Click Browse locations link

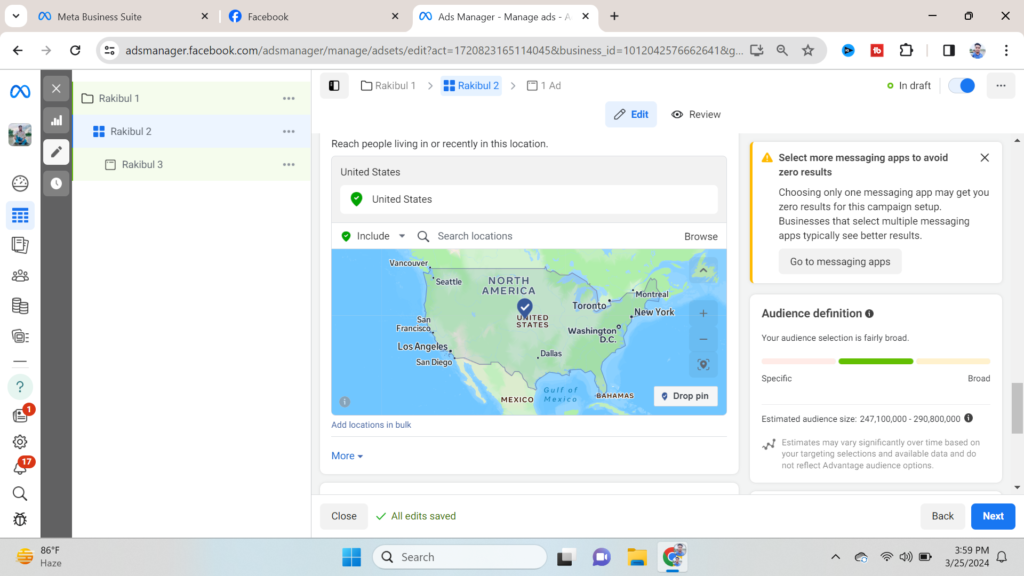click(701, 236)
